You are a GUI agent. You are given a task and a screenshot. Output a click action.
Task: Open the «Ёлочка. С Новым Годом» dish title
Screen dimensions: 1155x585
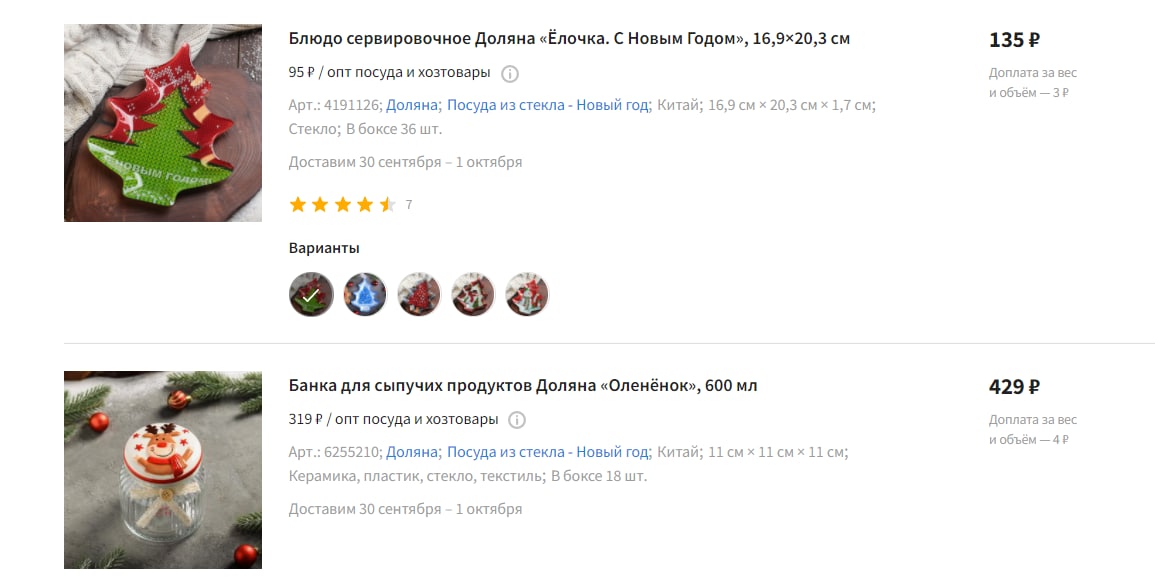[x=569, y=38]
